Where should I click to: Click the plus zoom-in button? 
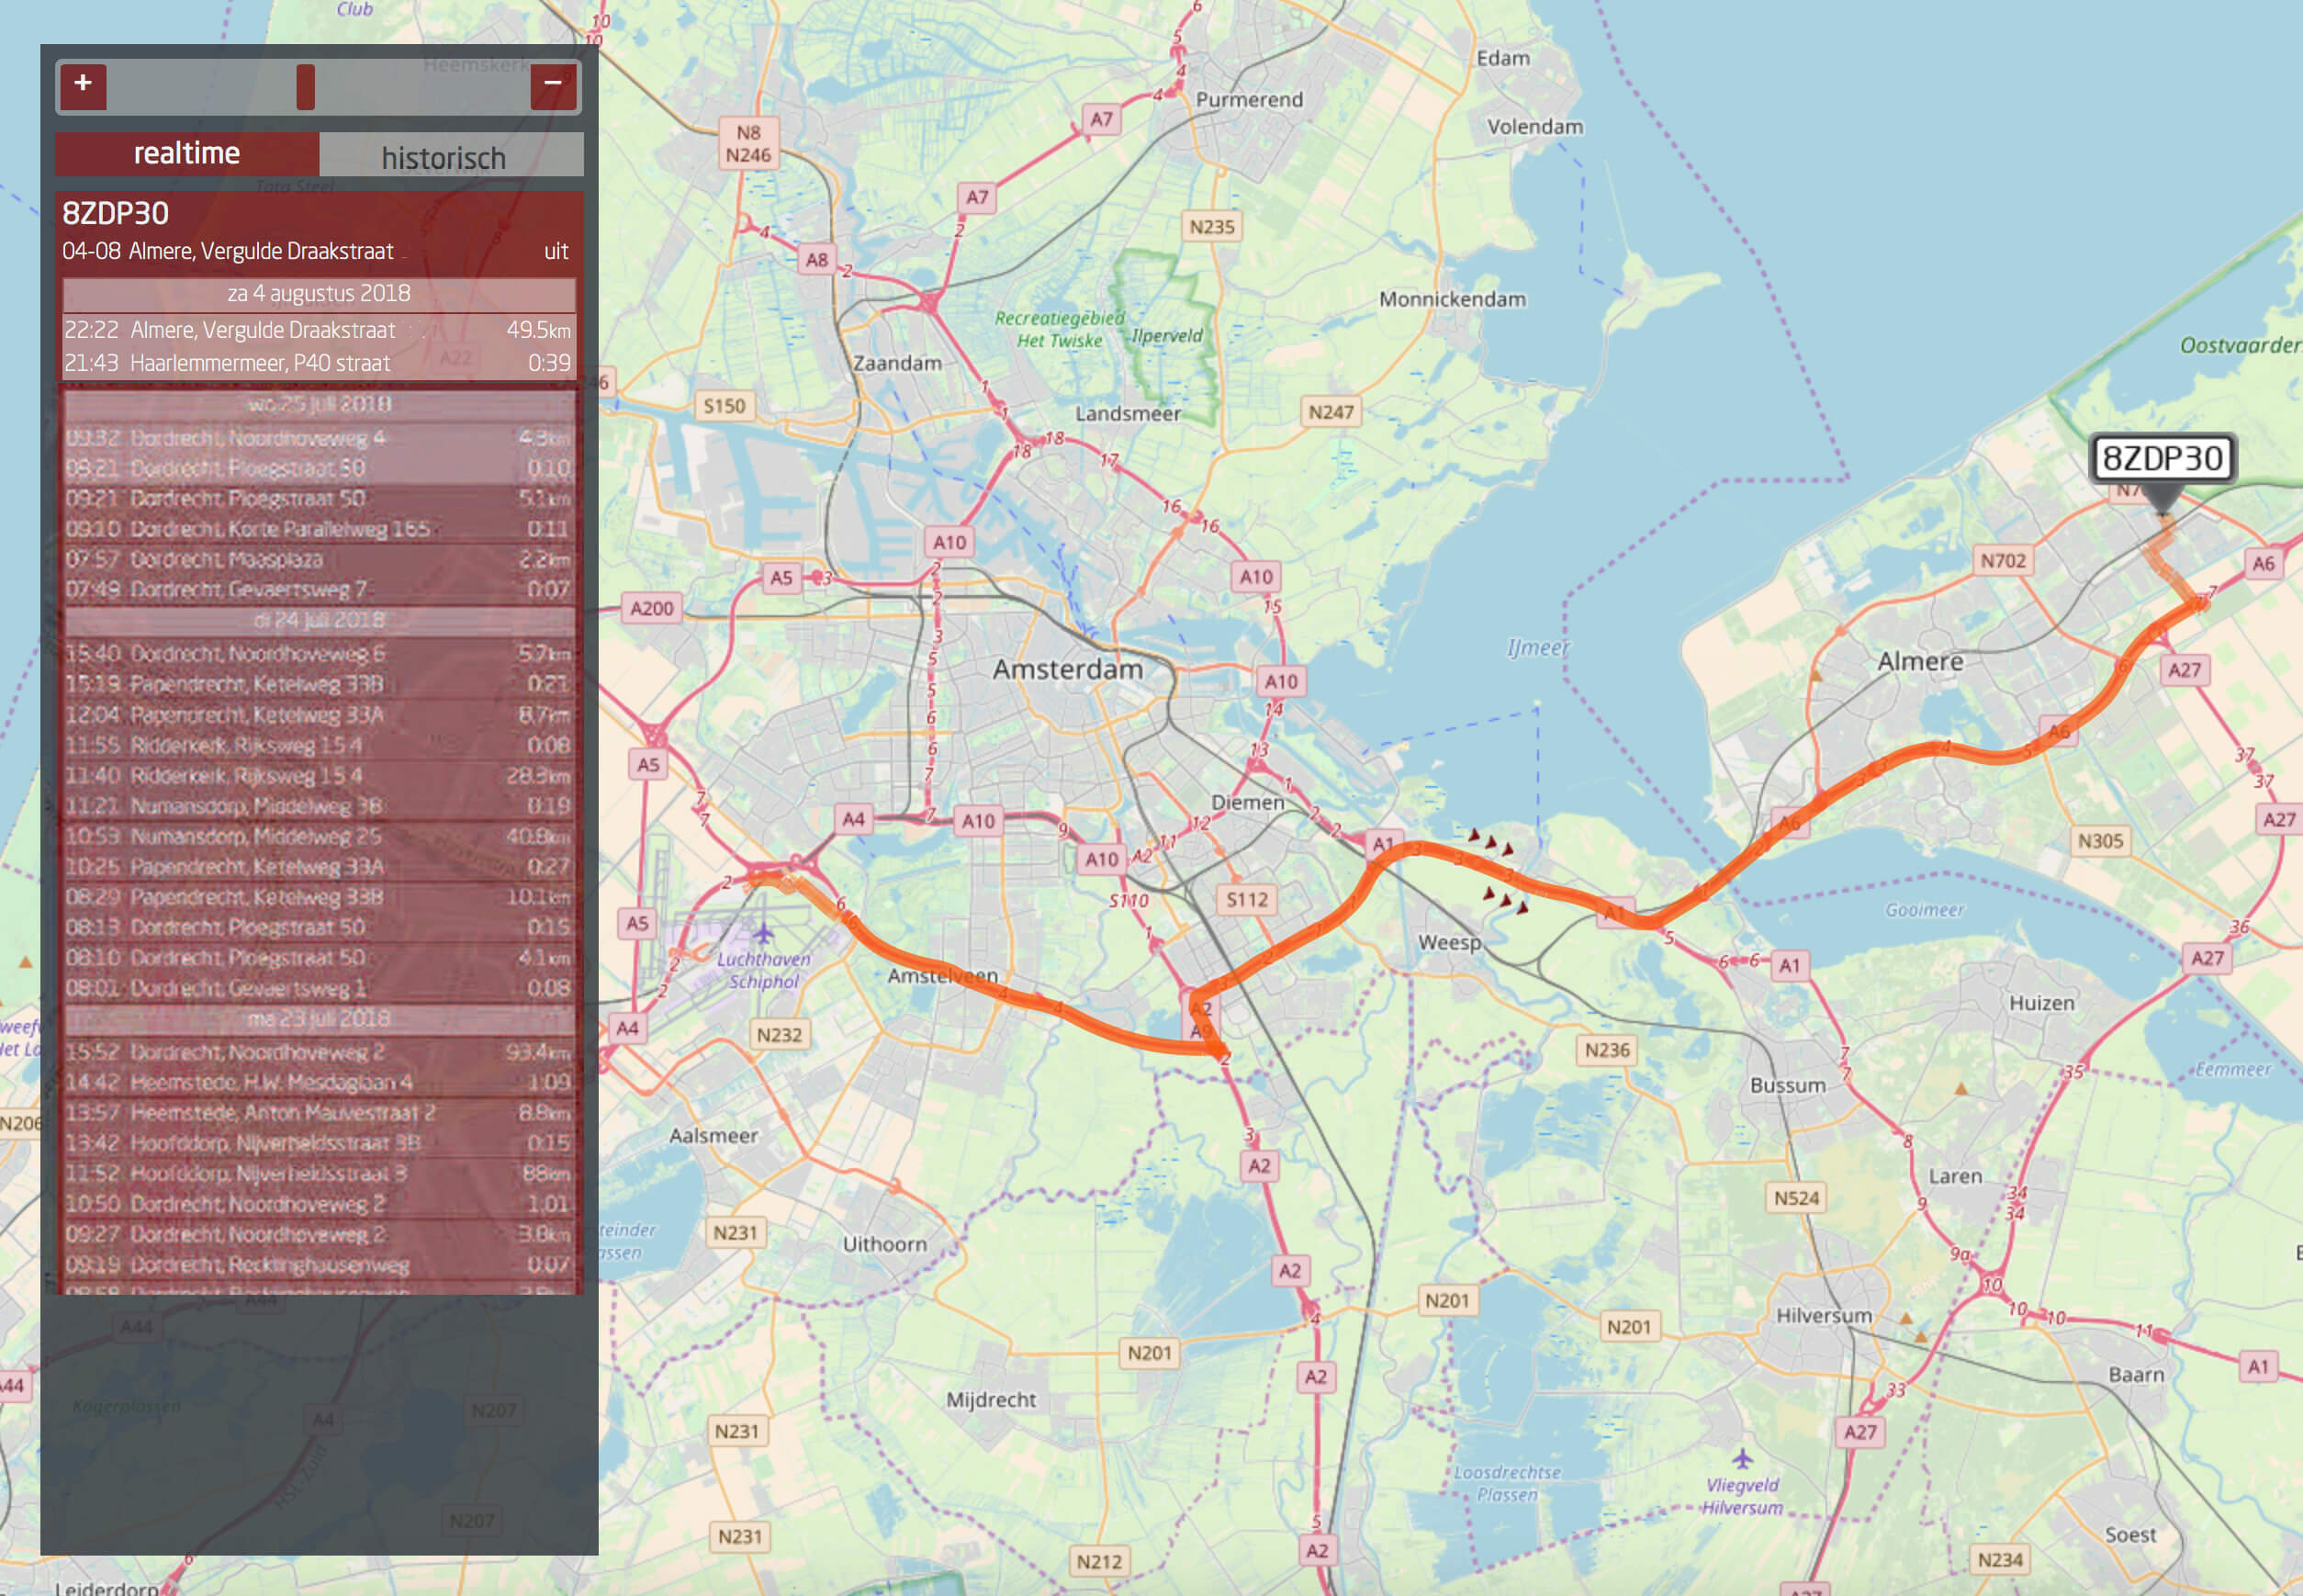tap(83, 85)
